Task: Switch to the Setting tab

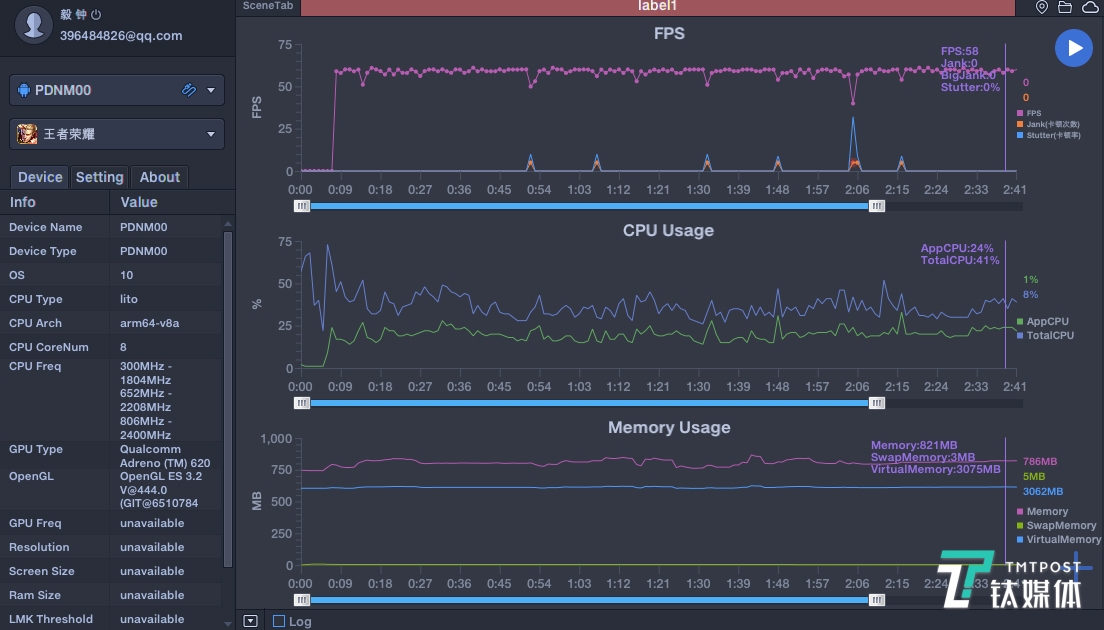Action: pyautogui.click(x=99, y=177)
